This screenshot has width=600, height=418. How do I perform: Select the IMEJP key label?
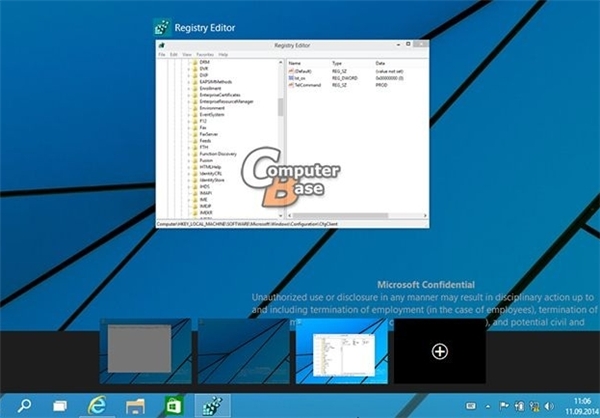point(205,206)
